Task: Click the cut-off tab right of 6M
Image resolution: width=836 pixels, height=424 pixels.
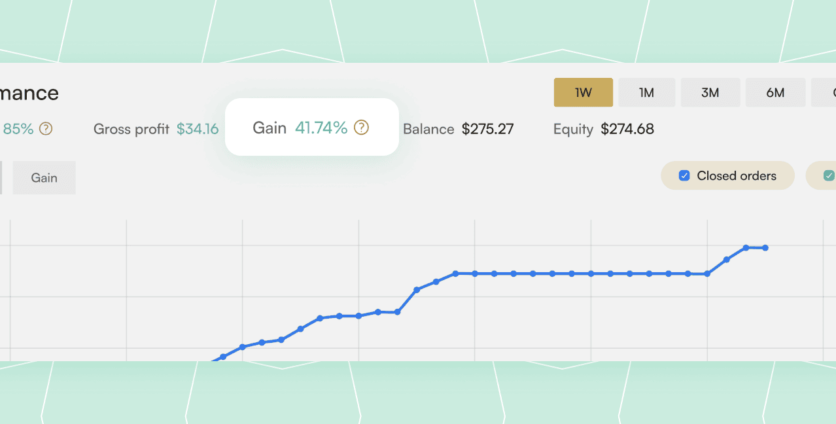Action: point(826,93)
